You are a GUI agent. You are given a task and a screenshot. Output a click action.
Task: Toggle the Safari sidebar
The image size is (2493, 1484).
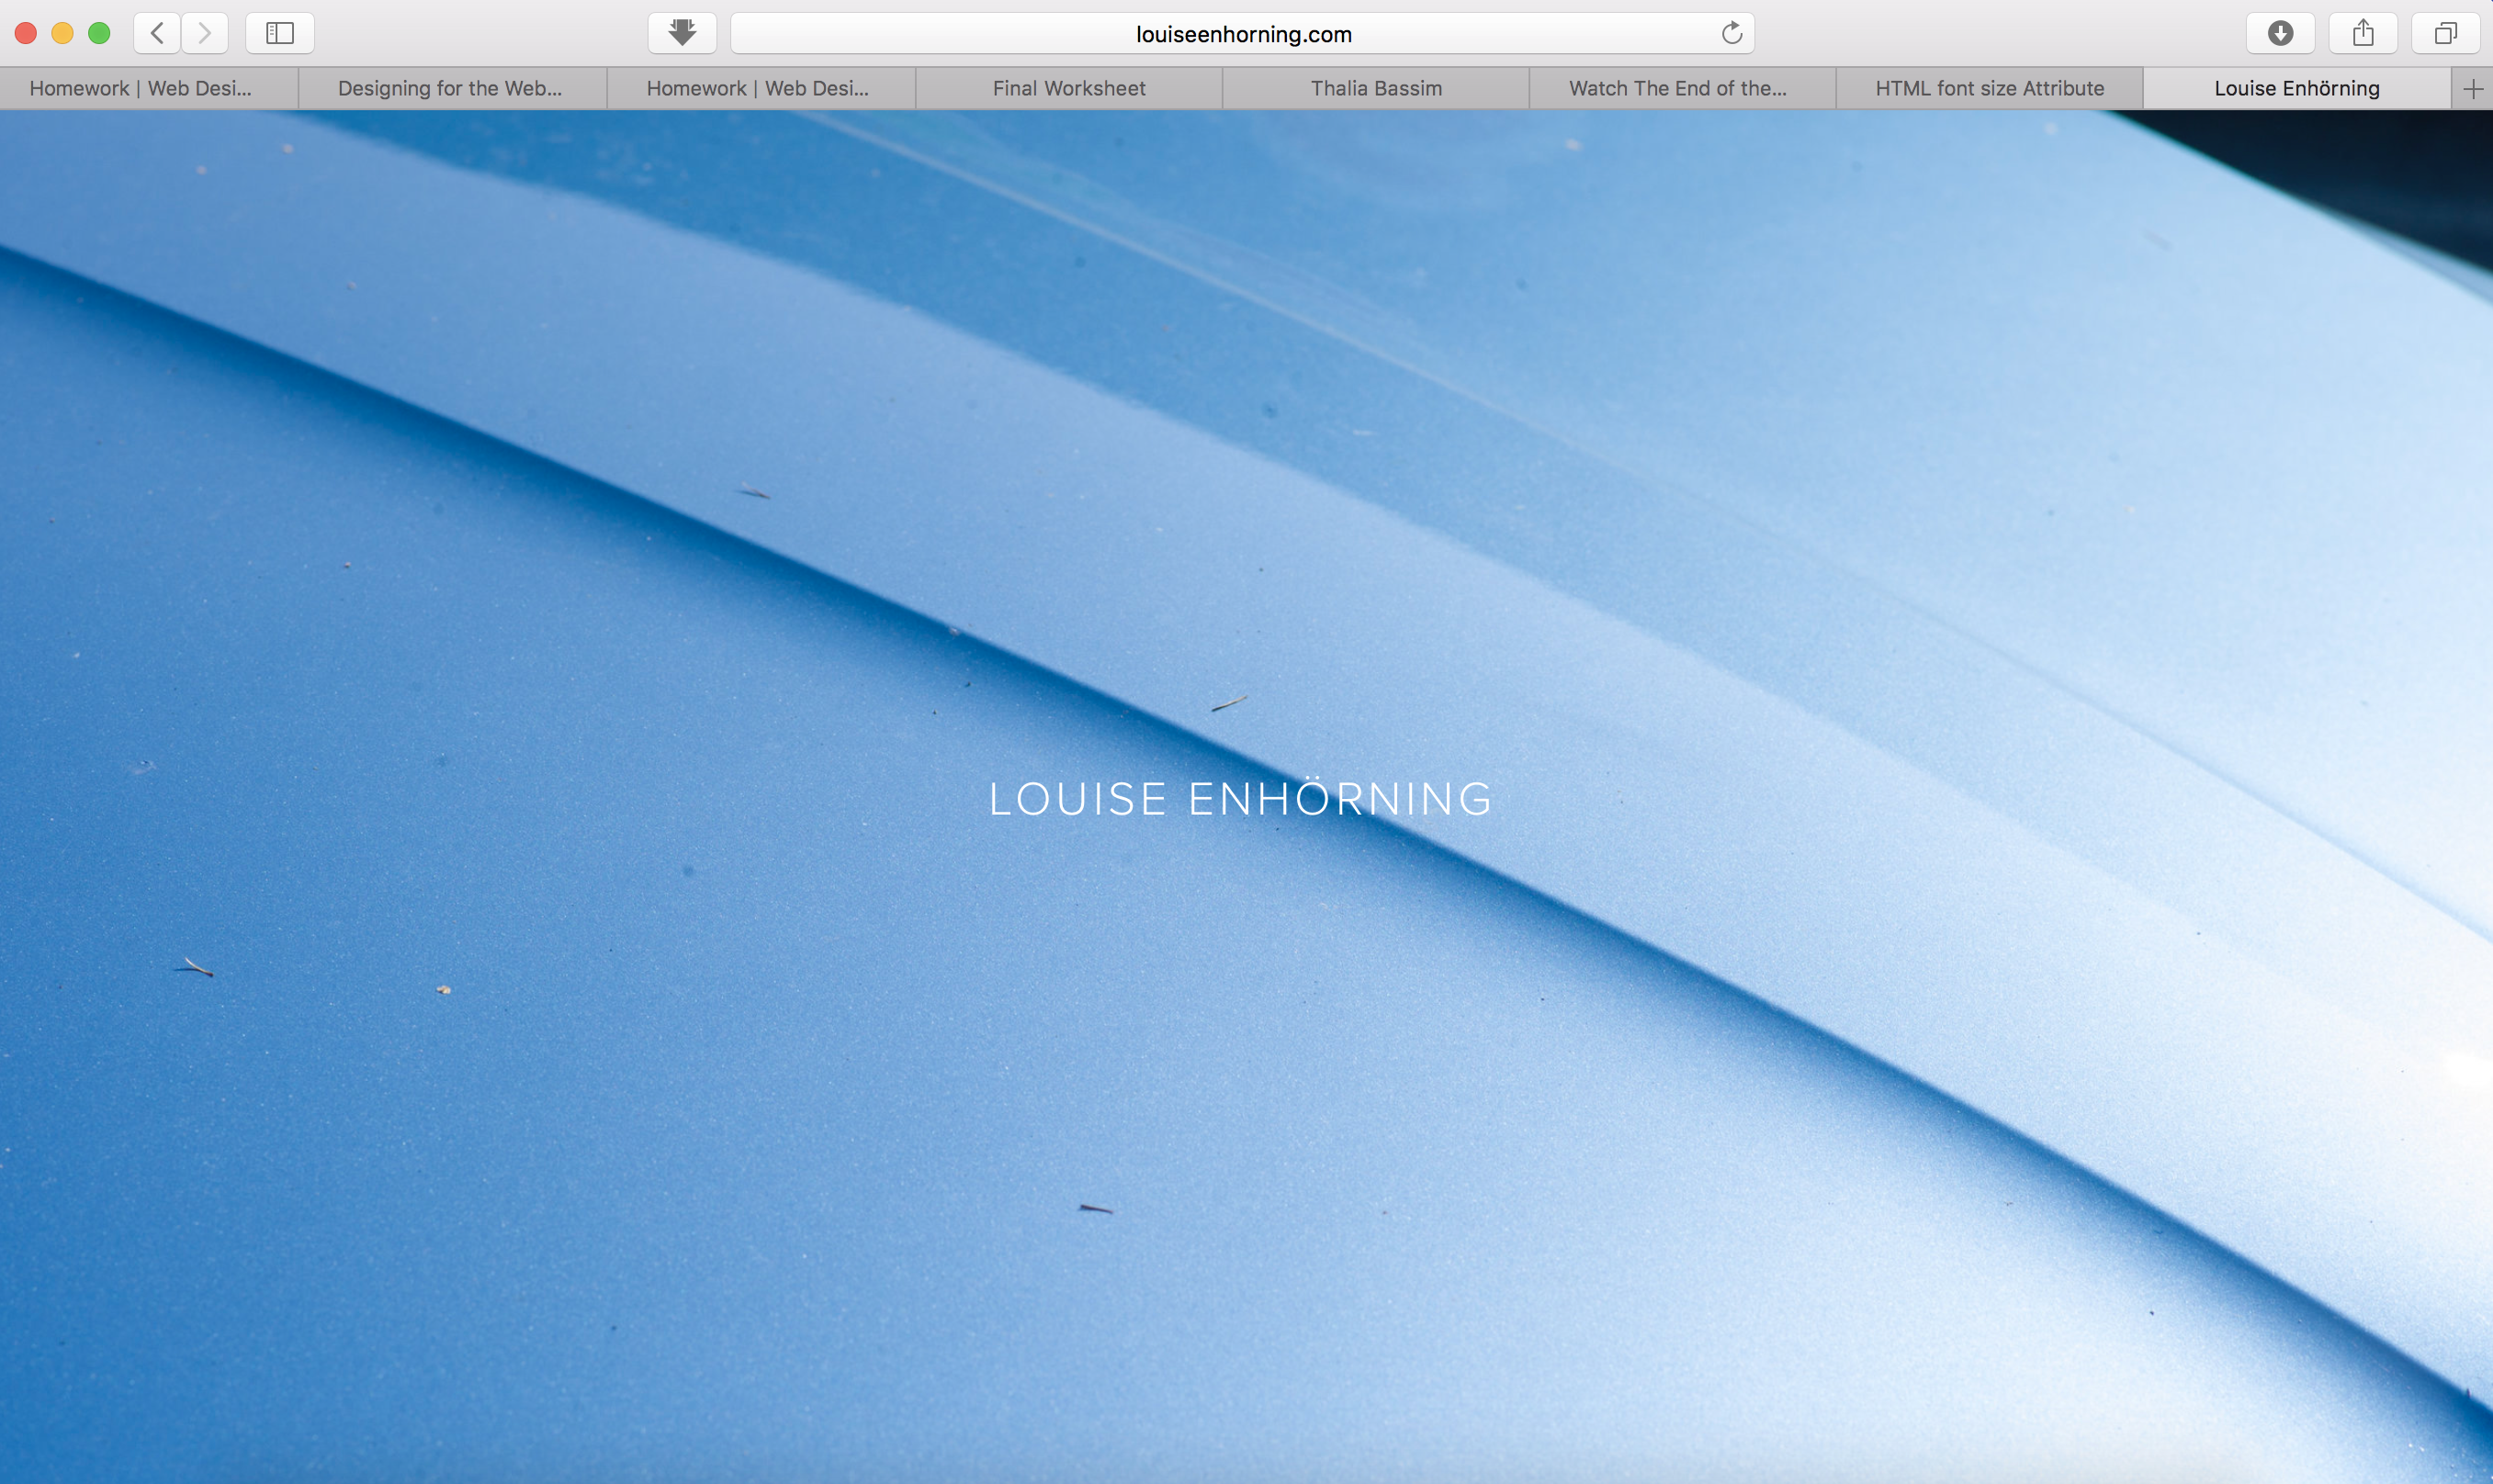[x=280, y=33]
